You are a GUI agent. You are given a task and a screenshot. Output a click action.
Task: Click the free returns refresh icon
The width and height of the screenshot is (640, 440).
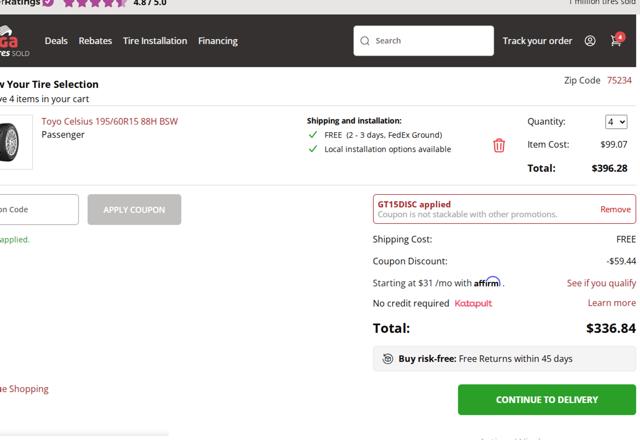point(387,358)
